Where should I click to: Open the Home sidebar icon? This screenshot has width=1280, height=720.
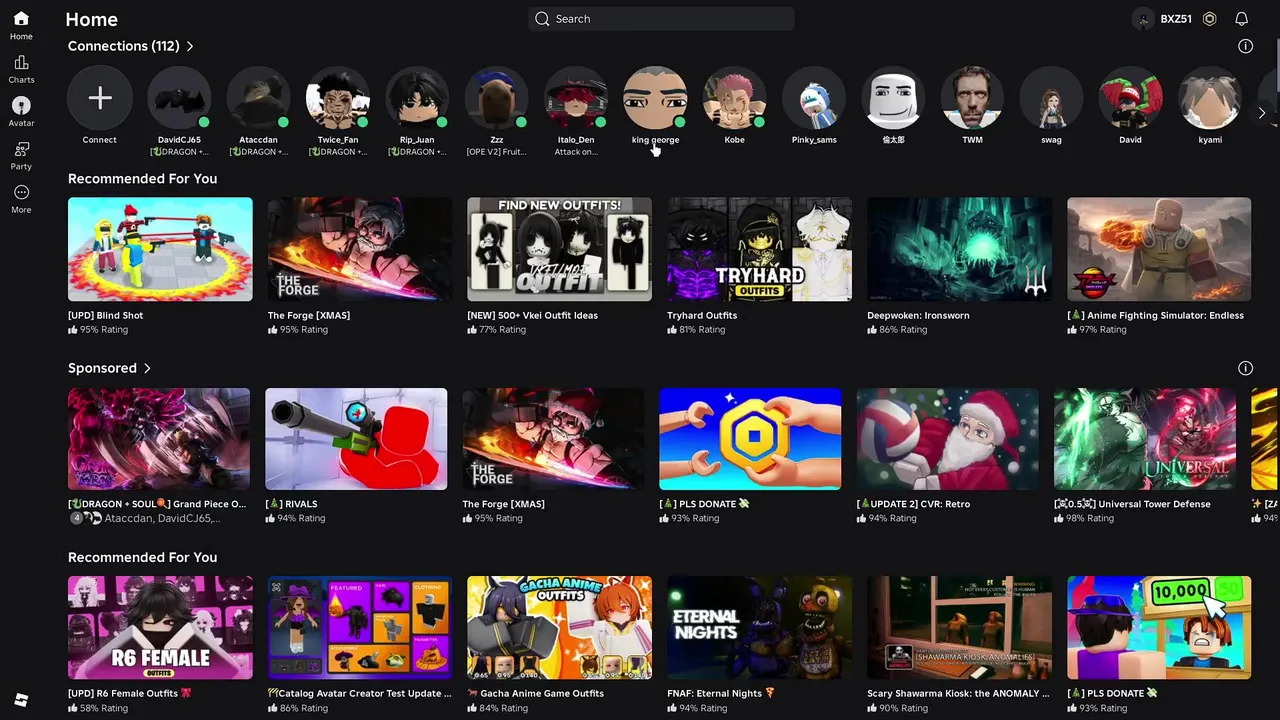coord(21,19)
